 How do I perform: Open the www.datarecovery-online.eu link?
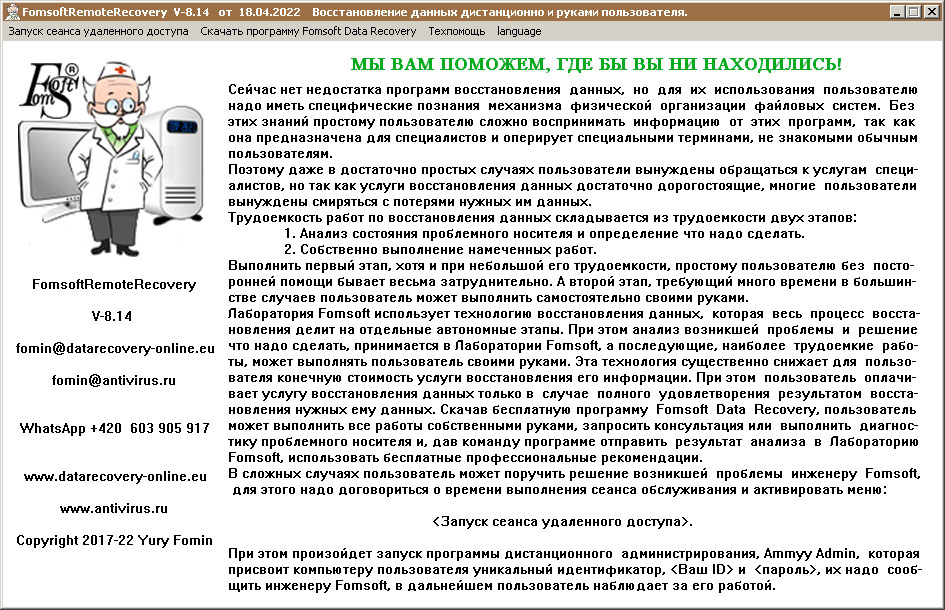(x=113, y=478)
